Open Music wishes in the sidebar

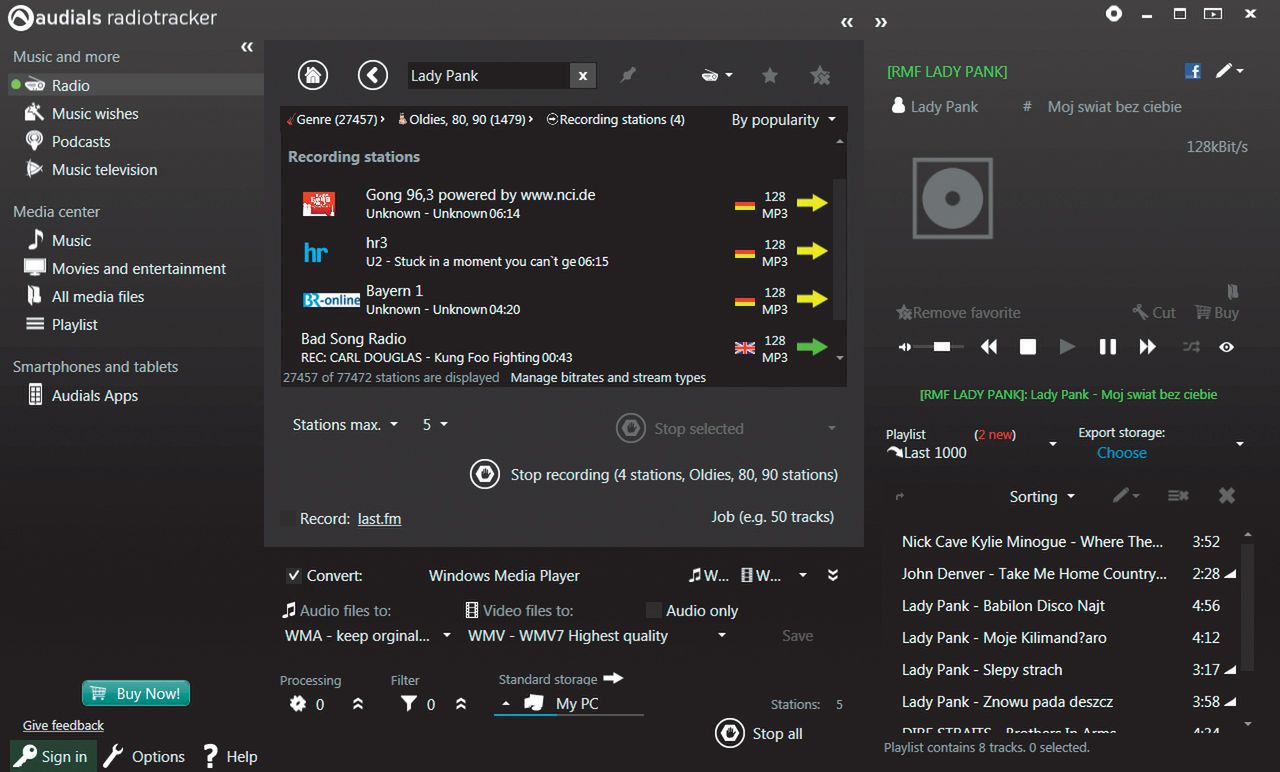coord(95,113)
